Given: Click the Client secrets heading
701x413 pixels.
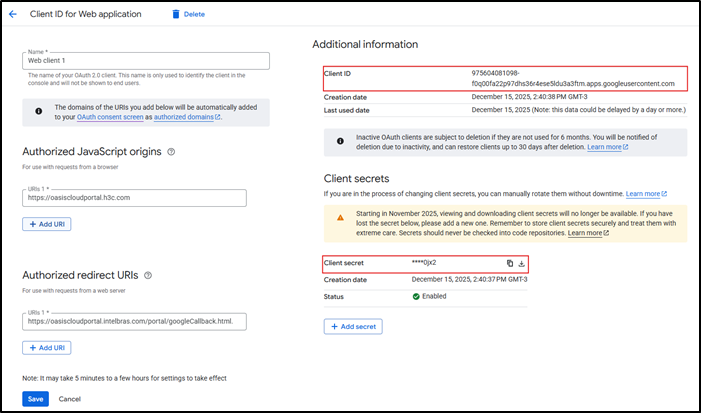Looking at the screenshot, I should point(356,179).
